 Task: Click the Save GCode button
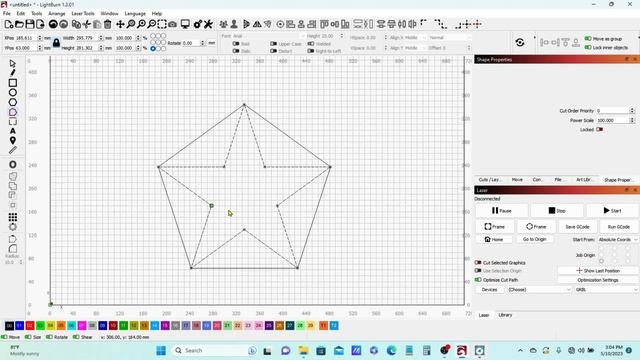pos(577,227)
